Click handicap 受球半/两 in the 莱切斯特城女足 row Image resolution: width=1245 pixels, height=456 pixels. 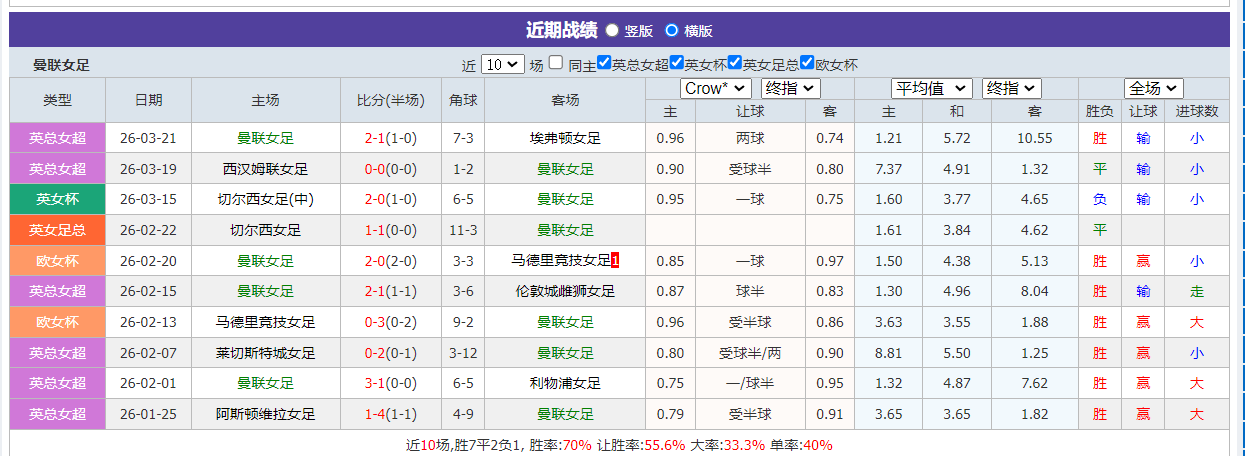(x=750, y=353)
